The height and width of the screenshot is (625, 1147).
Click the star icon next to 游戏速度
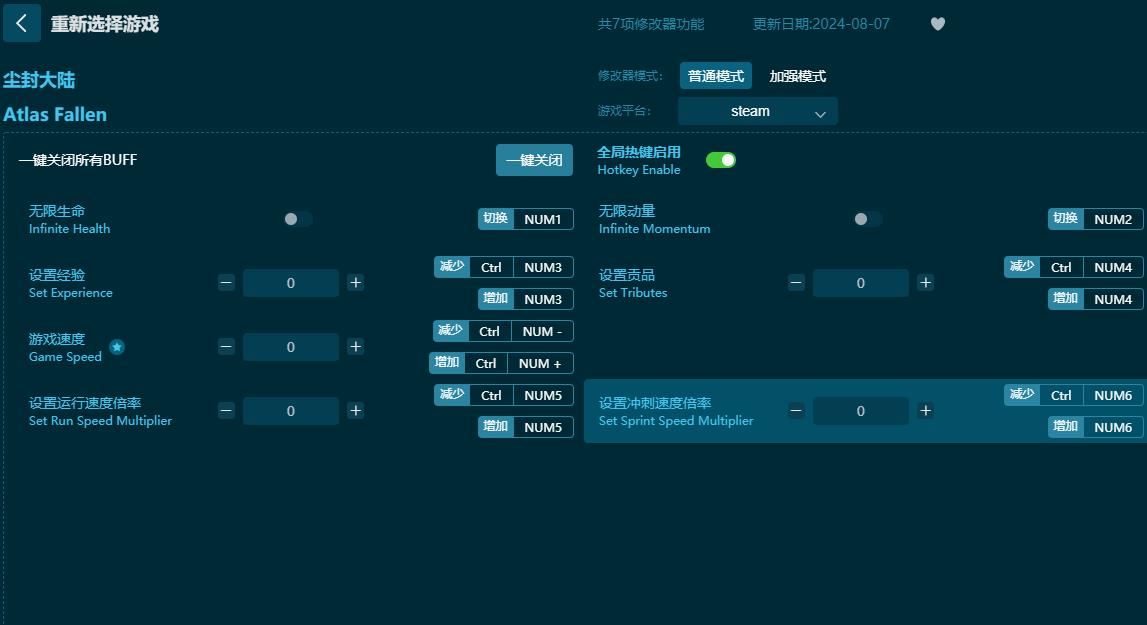click(x=117, y=347)
